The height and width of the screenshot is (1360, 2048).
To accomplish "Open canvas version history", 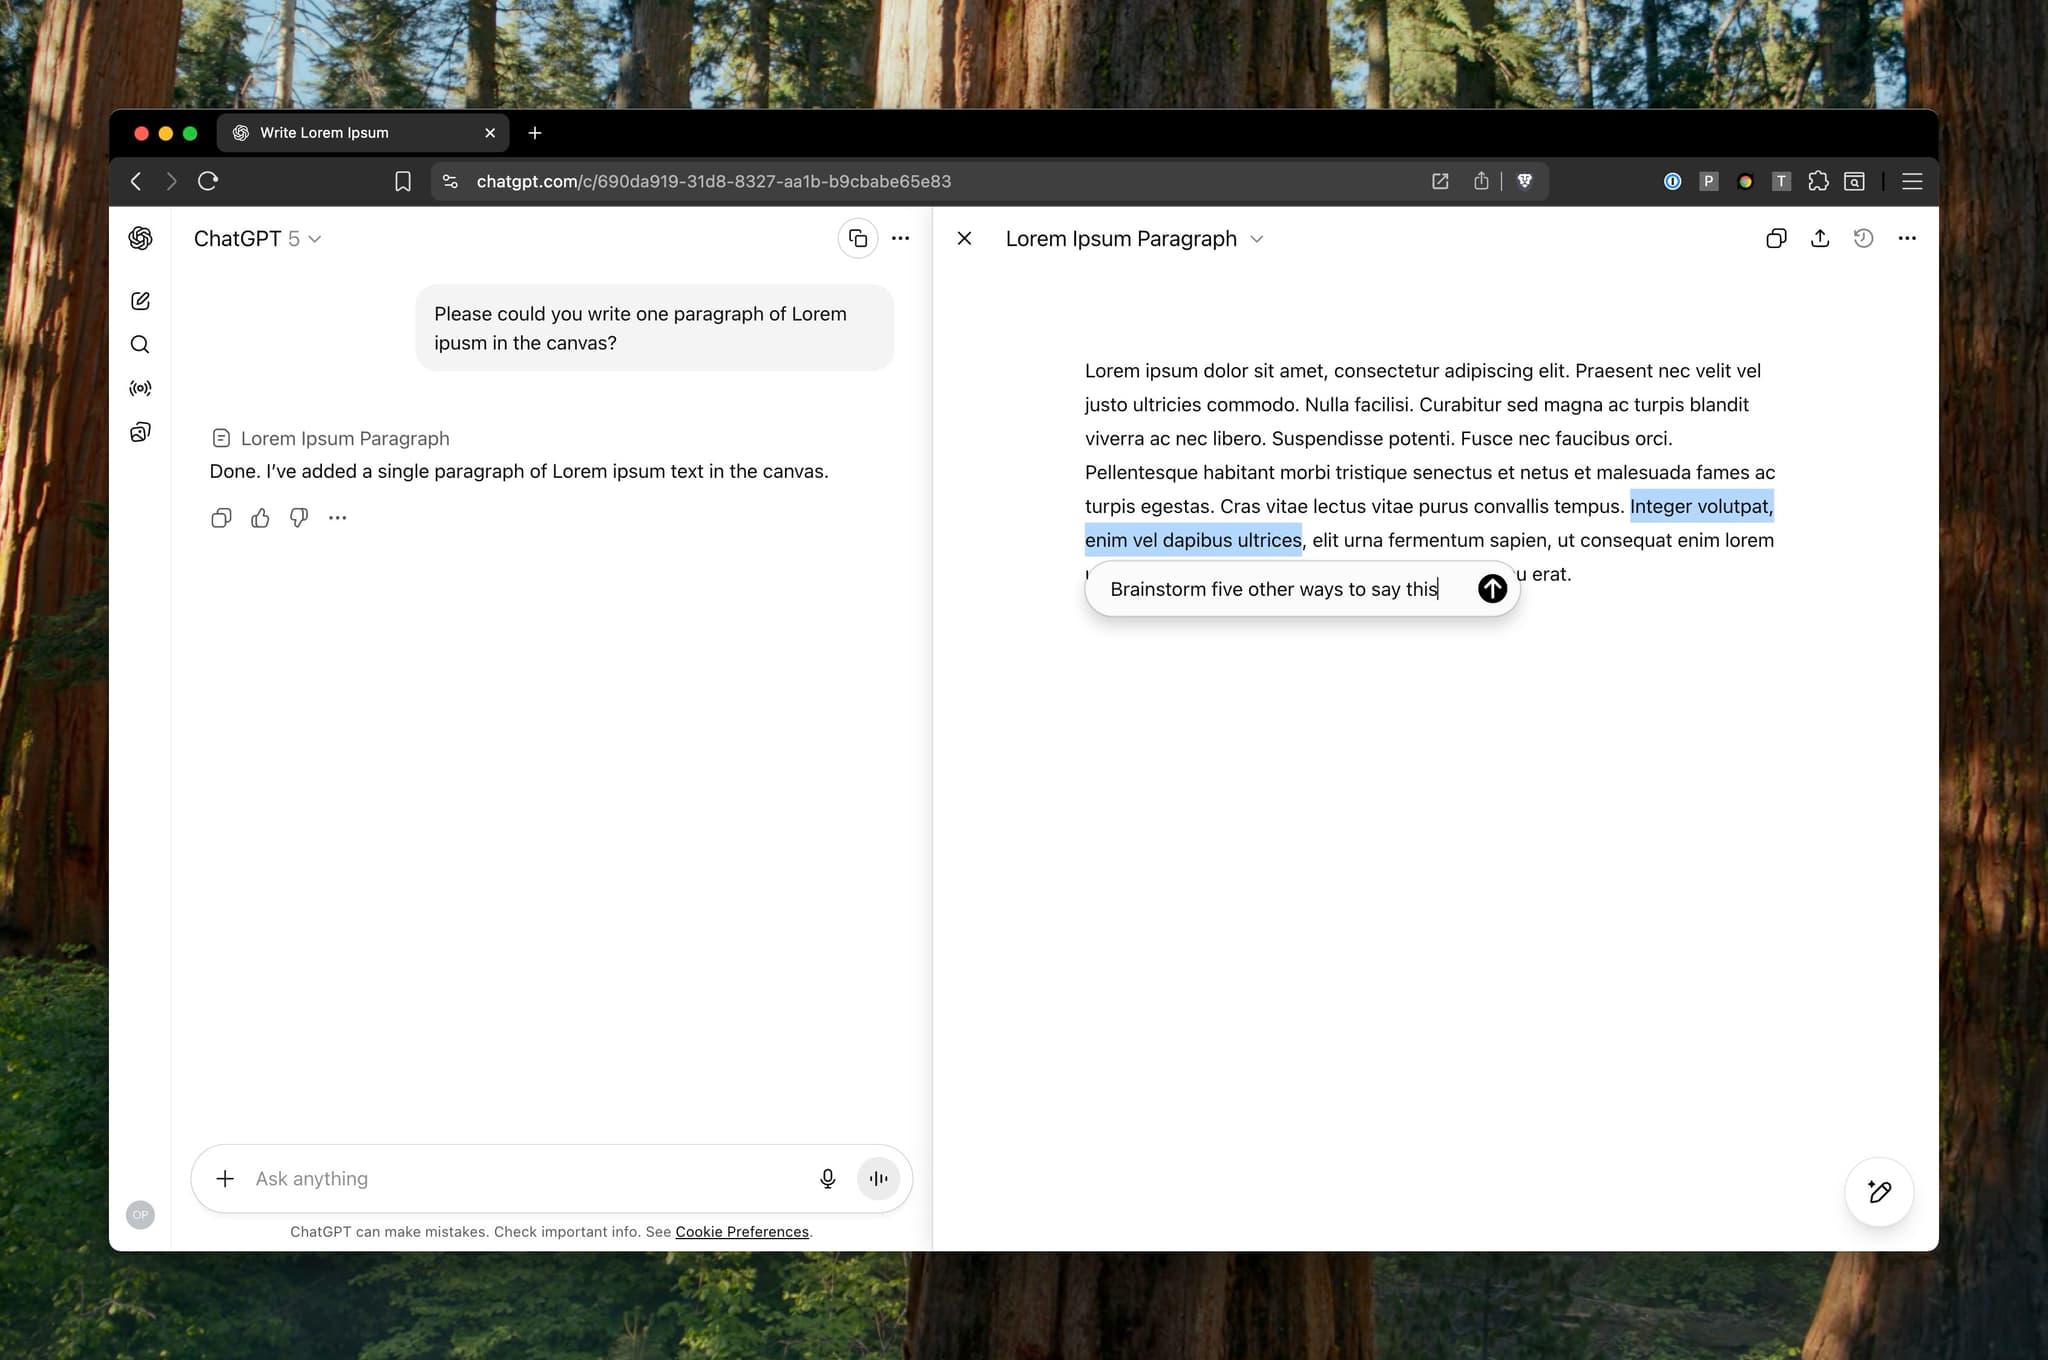I will pyautogui.click(x=1863, y=239).
